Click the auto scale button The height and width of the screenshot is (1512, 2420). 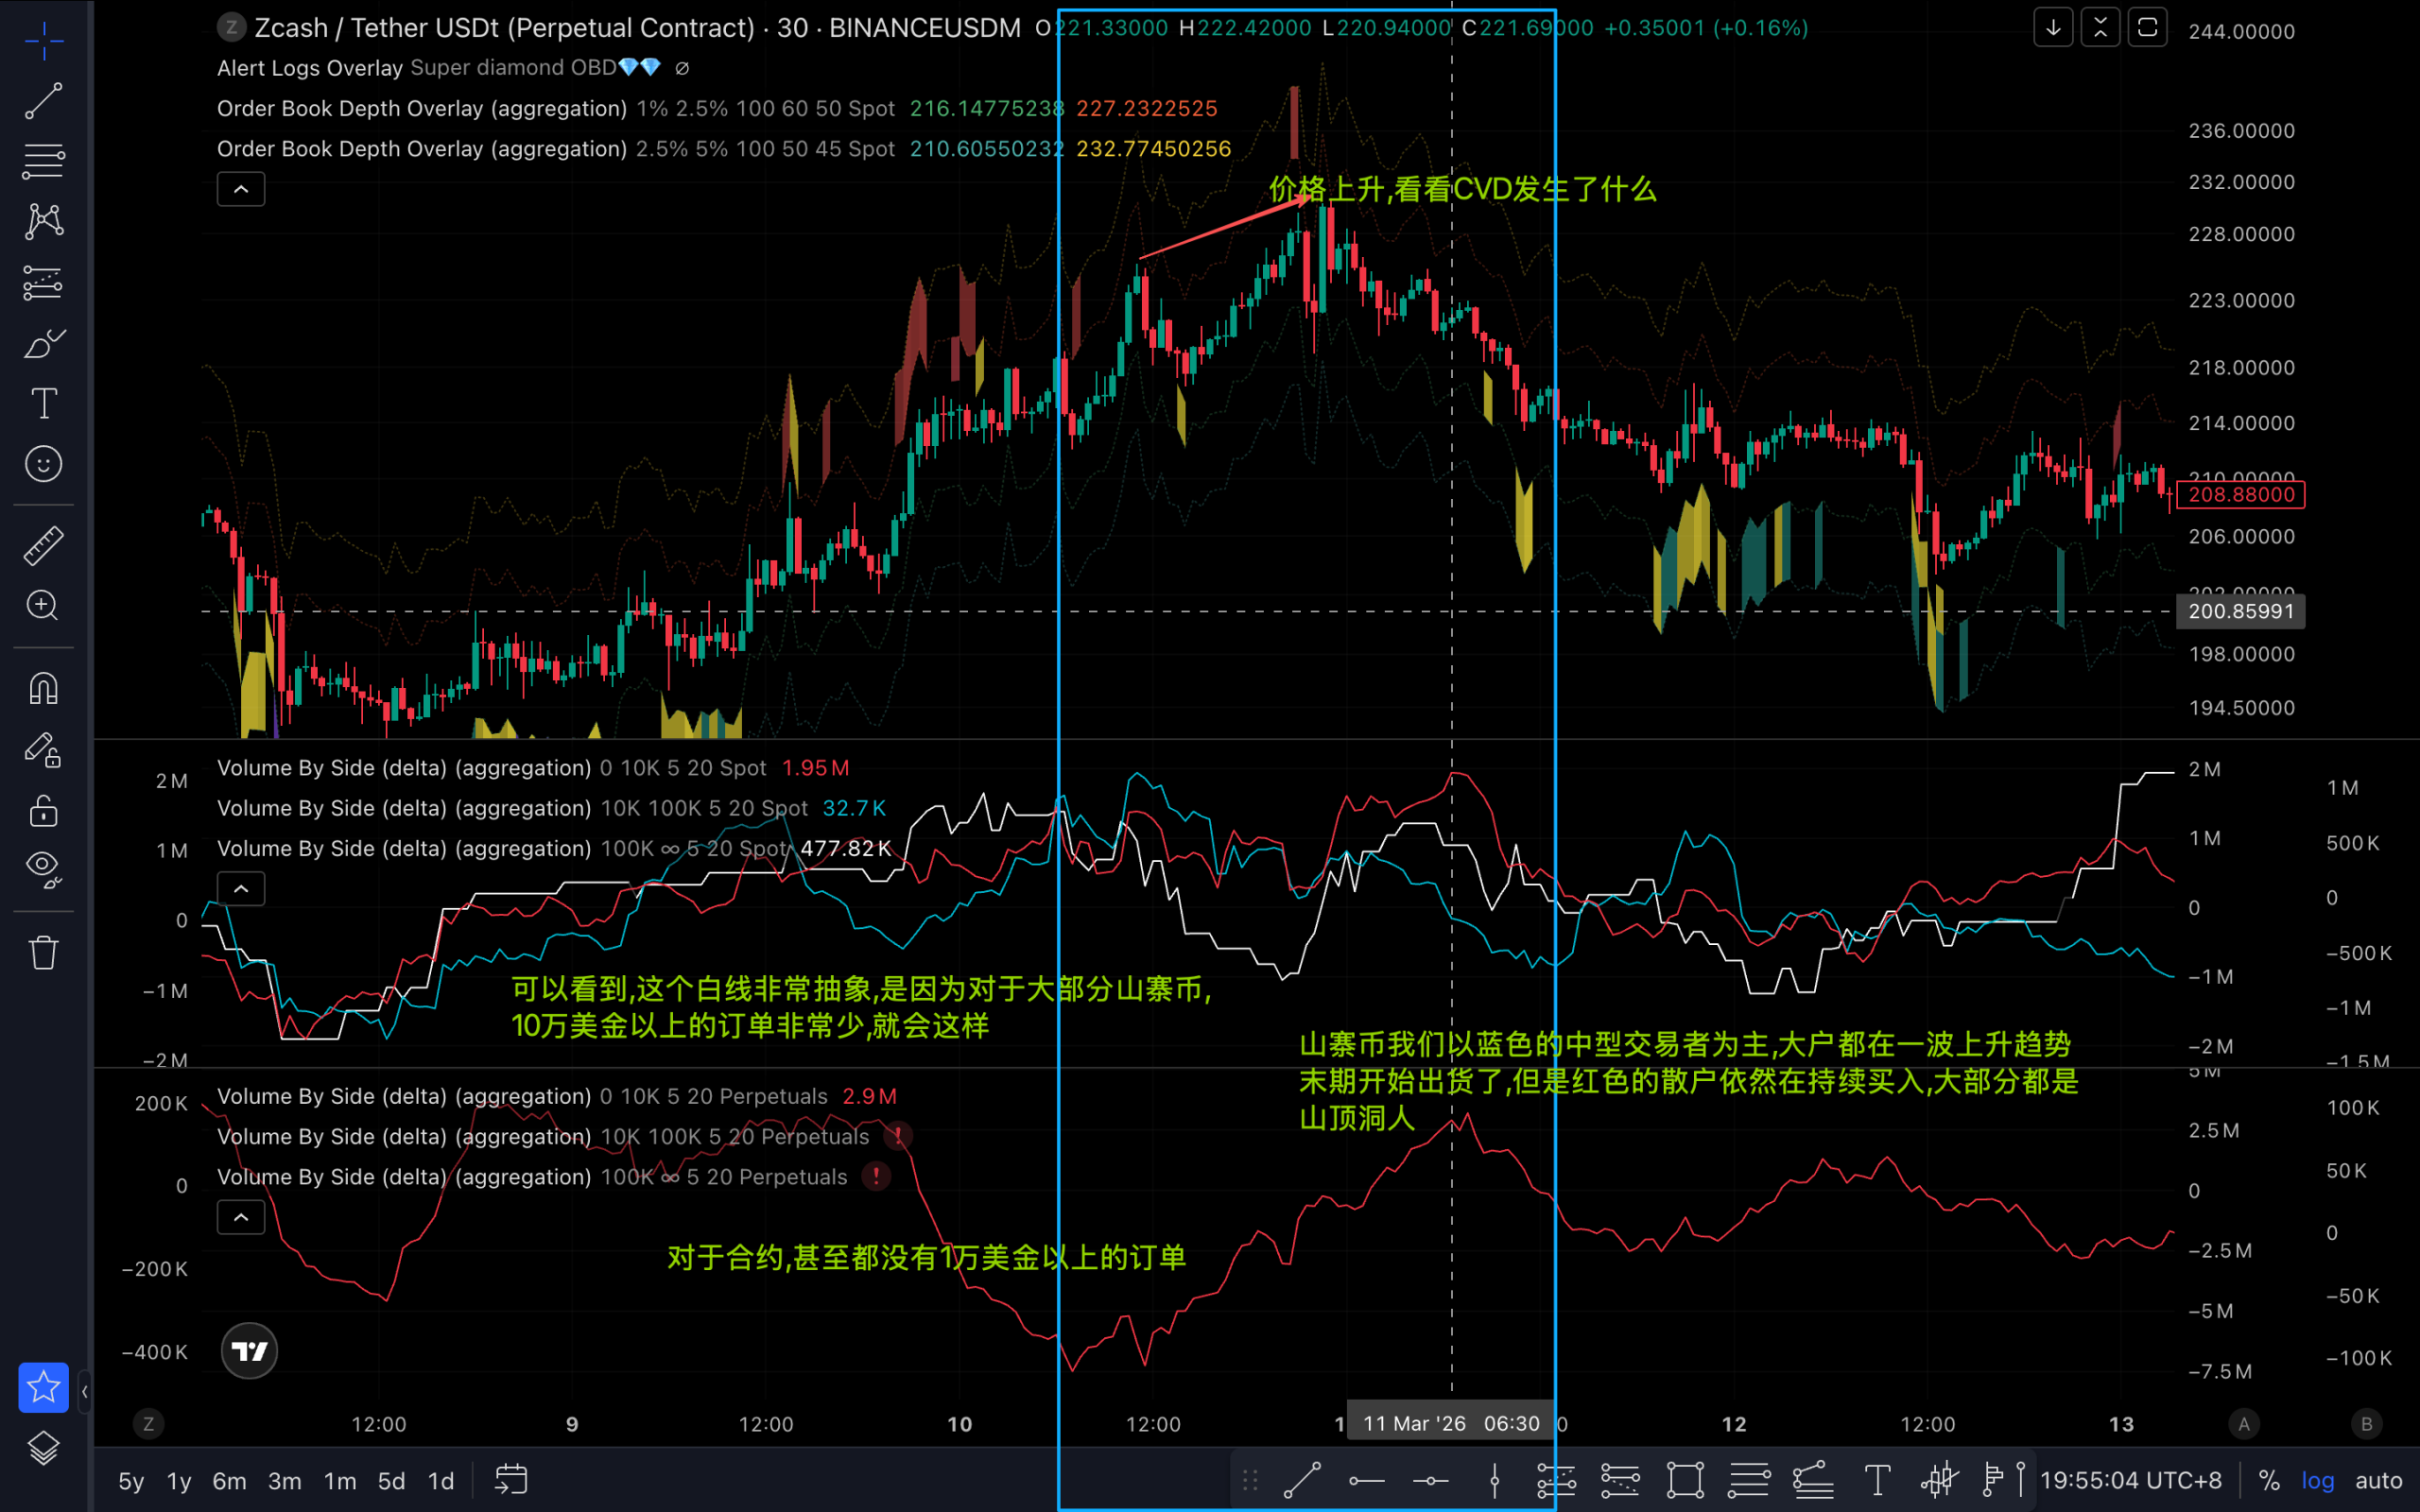pyautogui.click(x=2378, y=1480)
